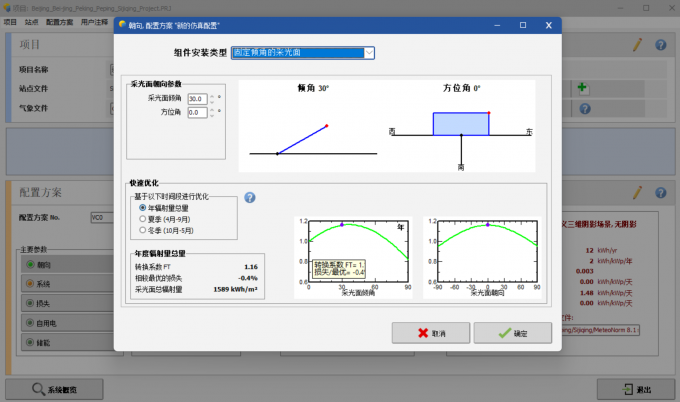Click the help icon in the 项目 panel header

coord(660,45)
